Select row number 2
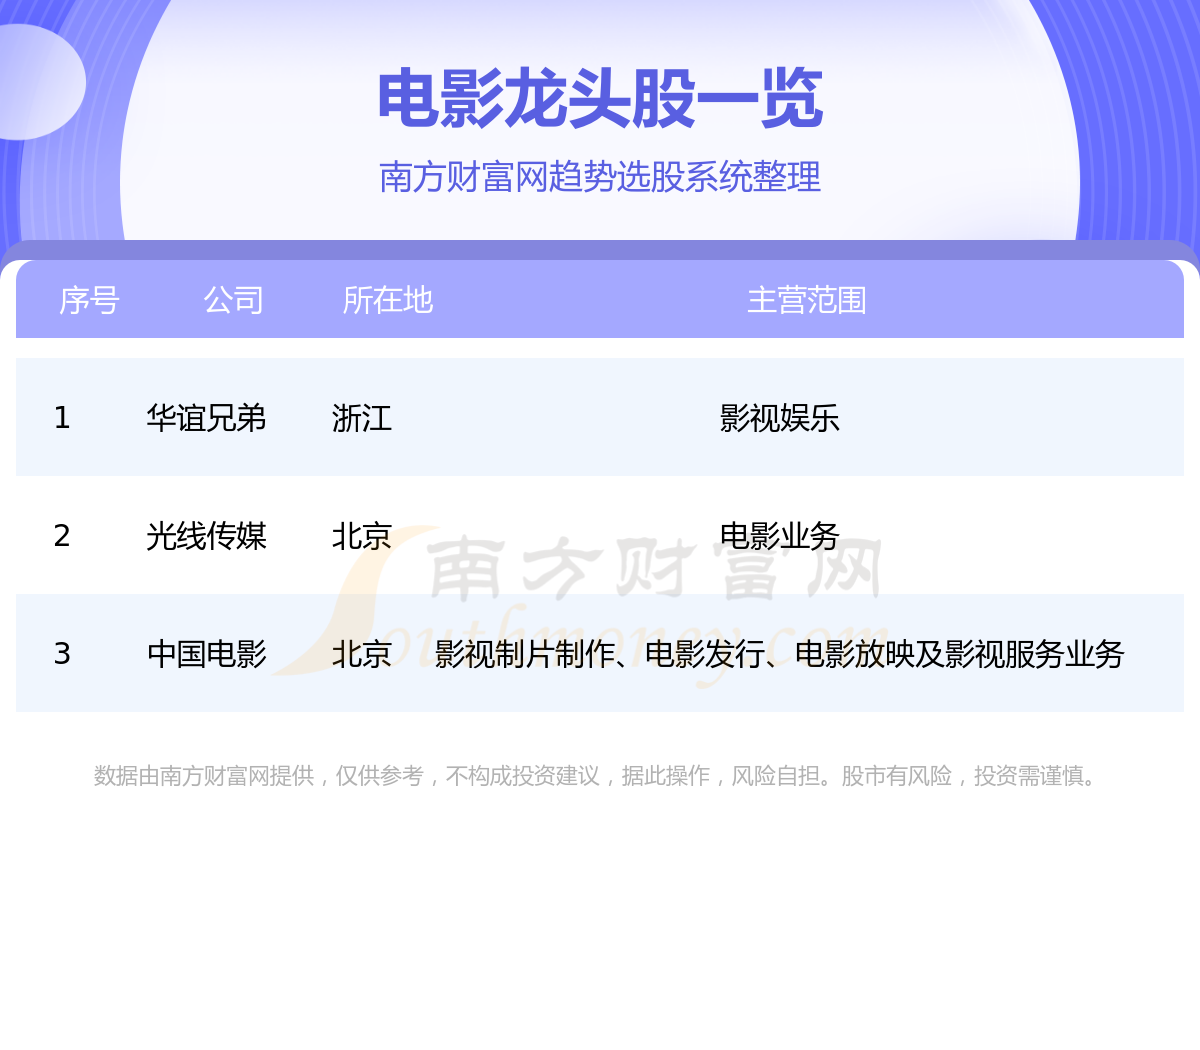Screen dimensions: 1200x1050 pos(62,535)
